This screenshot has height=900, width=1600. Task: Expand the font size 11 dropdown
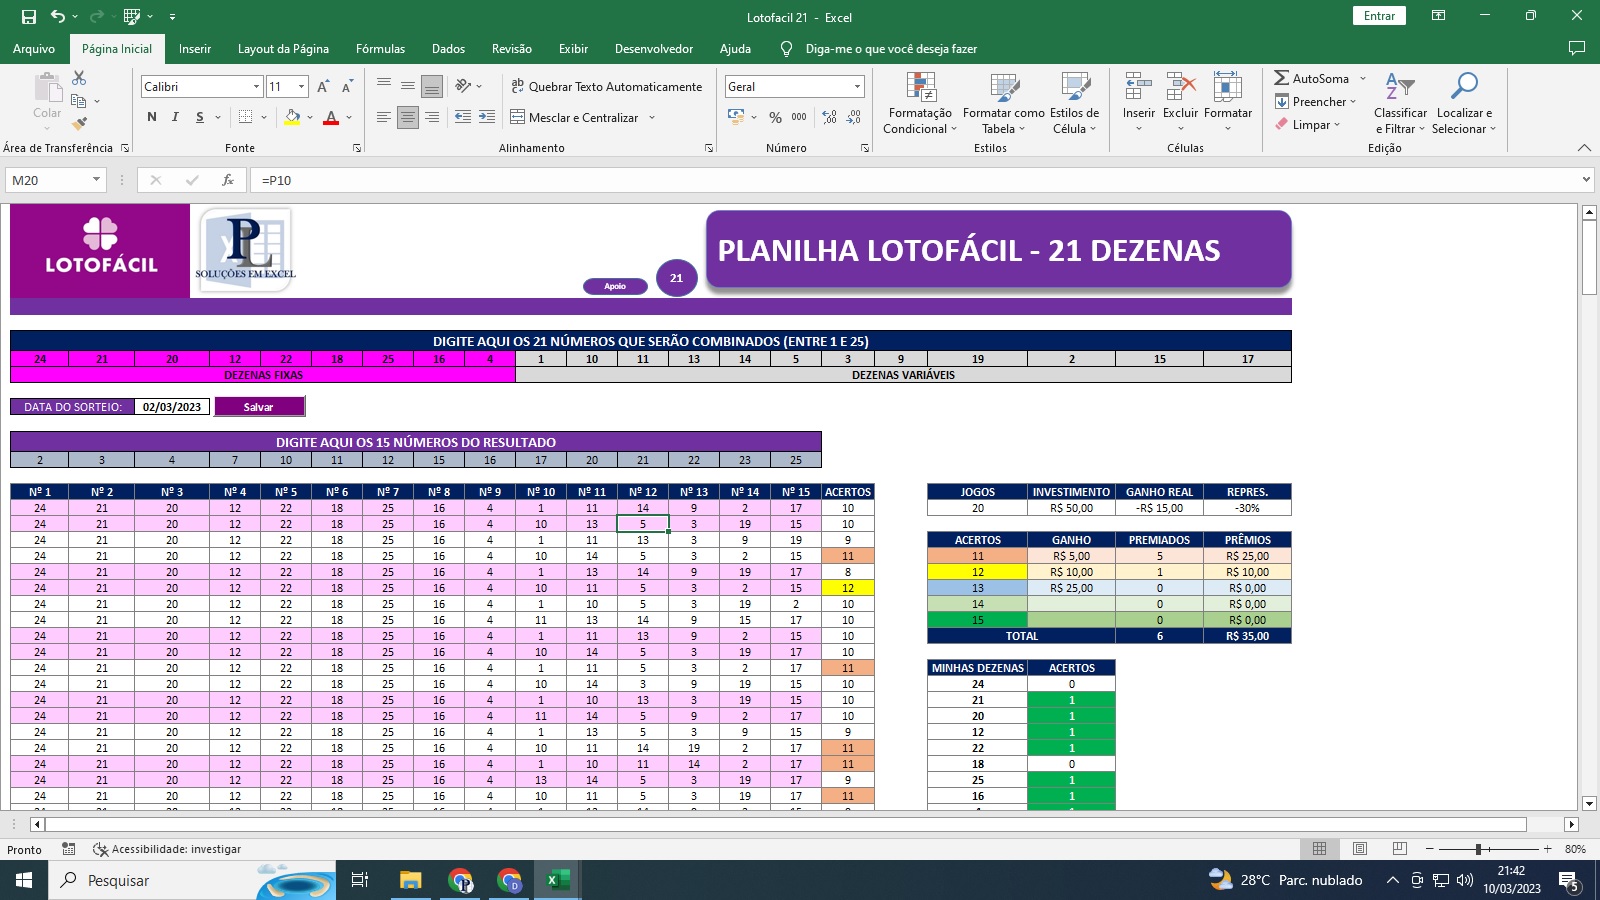pyautogui.click(x=302, y=87)
